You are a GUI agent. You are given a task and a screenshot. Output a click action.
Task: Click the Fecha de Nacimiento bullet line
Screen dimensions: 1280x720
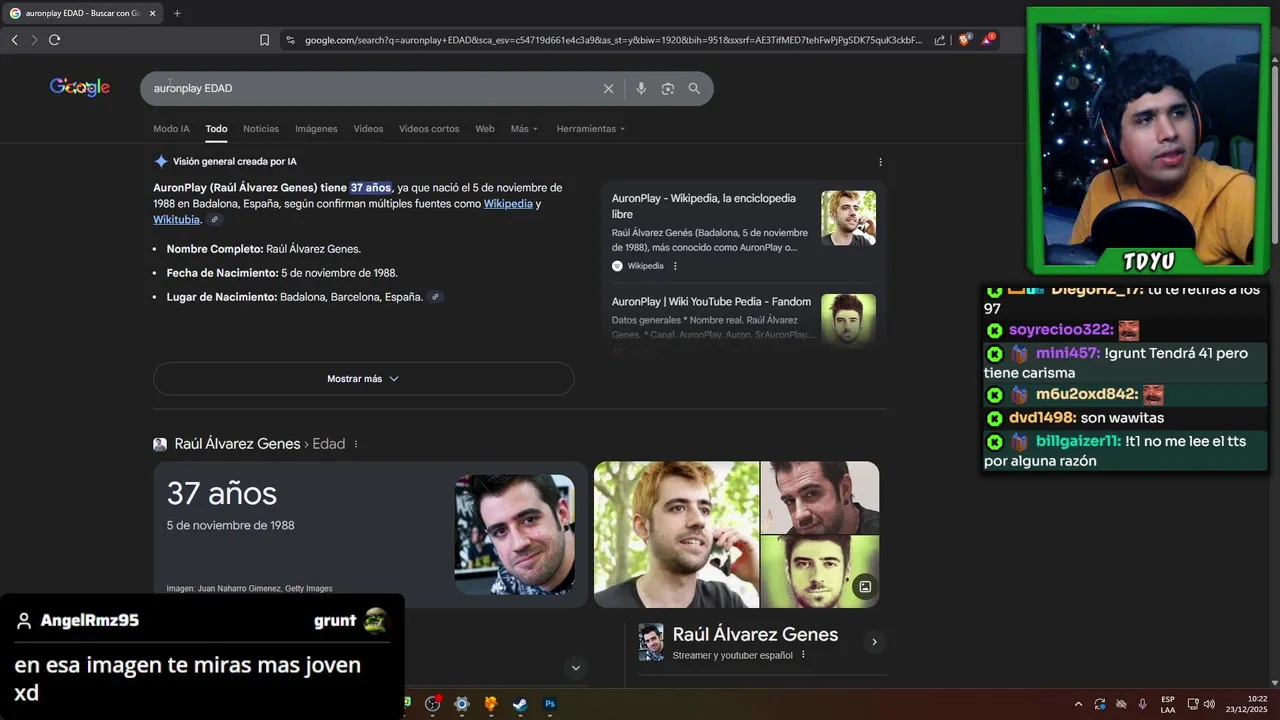pos(282,273)
